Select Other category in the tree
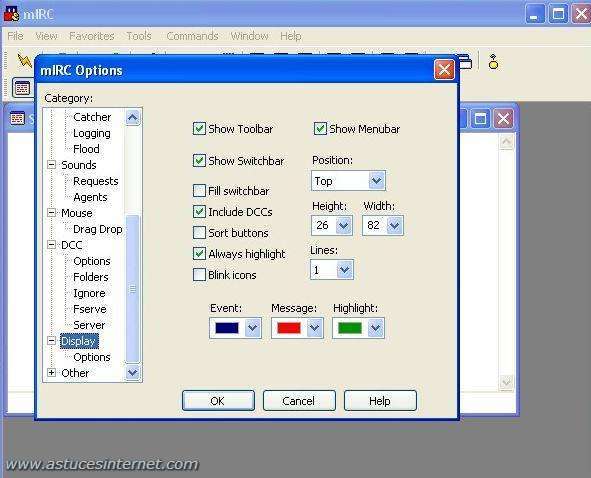 click(x=75, y=372)
